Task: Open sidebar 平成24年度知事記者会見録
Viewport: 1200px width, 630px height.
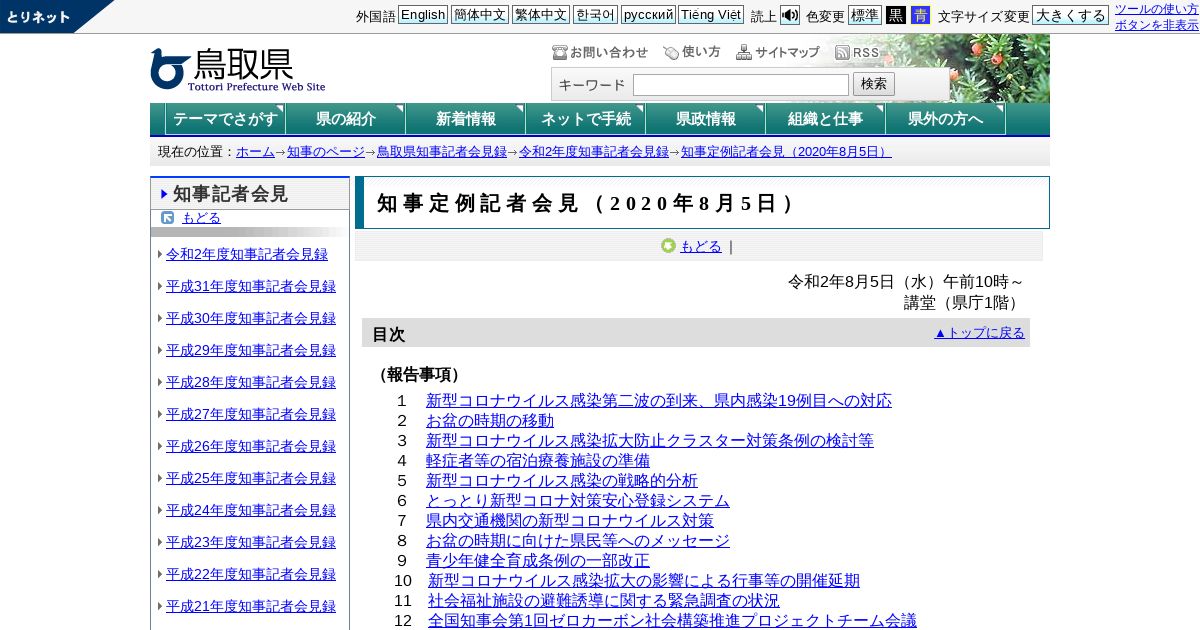Action: tap(250, 510)
